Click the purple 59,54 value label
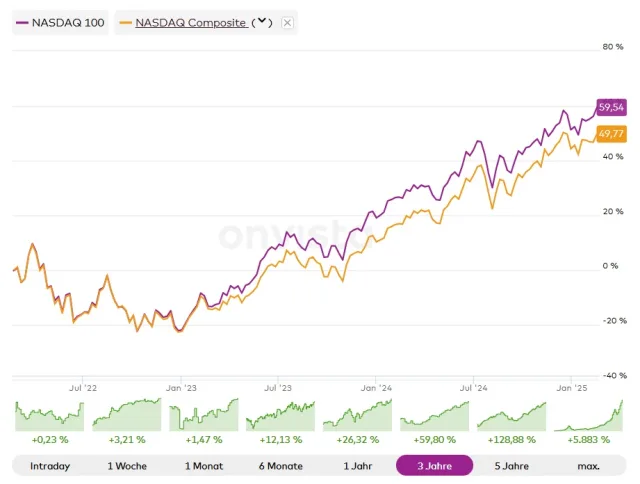640x484 pixels. point(611,107)
